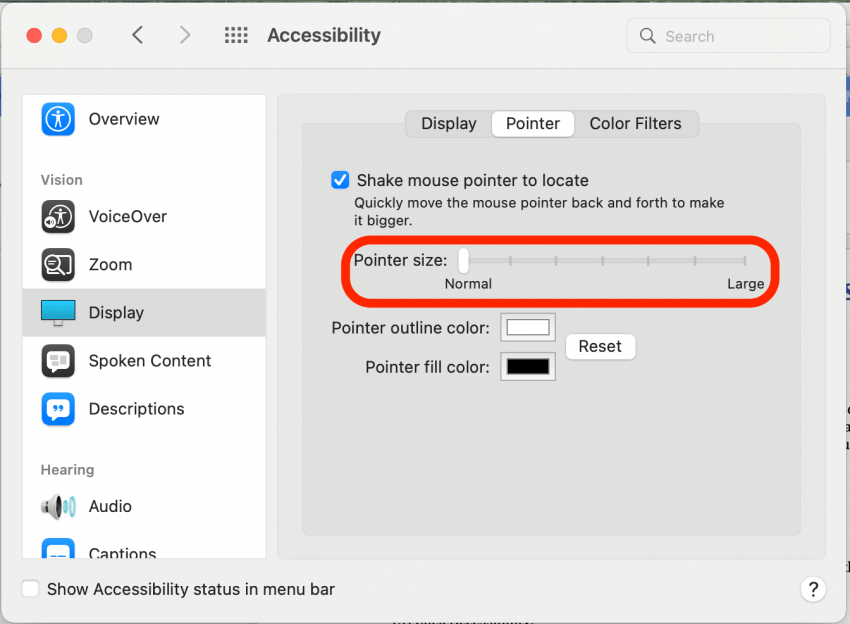Enable Show Accessibility status in menu bar

[x=30, y=589]
